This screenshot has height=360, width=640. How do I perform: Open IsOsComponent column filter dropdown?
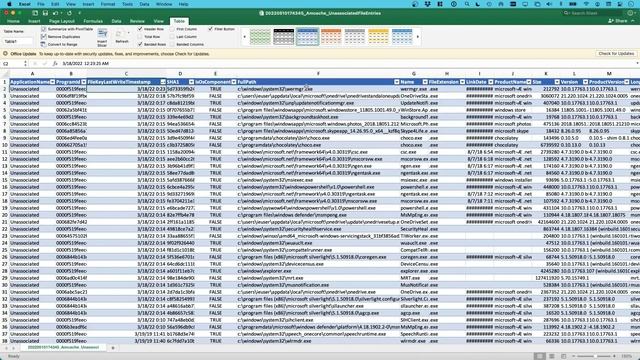coord(234,82)
